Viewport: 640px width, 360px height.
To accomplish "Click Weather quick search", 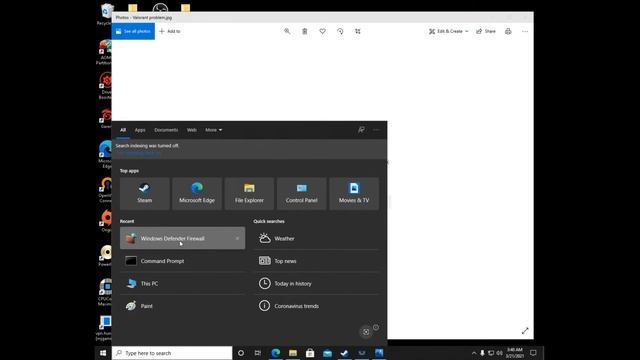I will [x=316, y=238].
